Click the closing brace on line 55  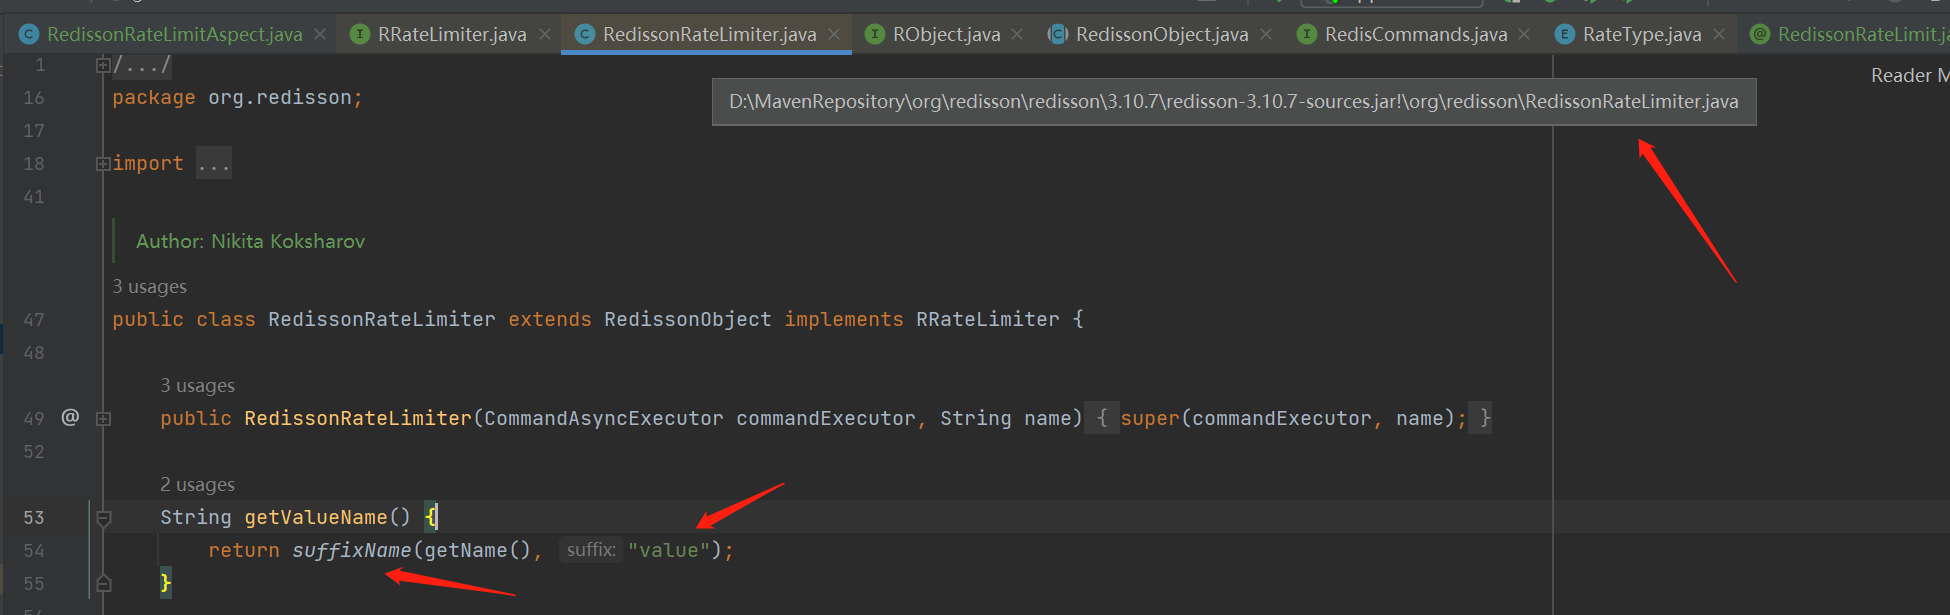point(166,583)
